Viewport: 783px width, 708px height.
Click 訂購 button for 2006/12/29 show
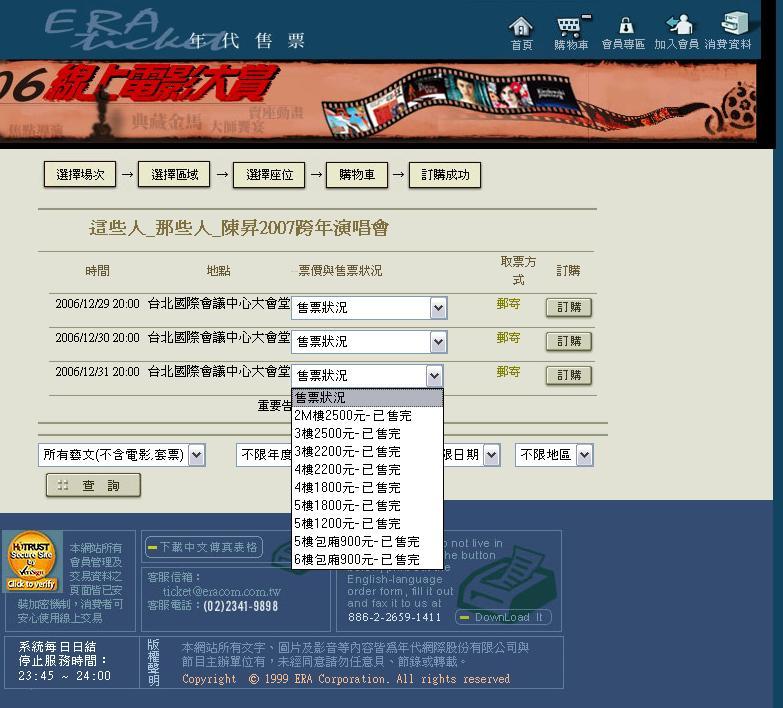pos(569,307)
